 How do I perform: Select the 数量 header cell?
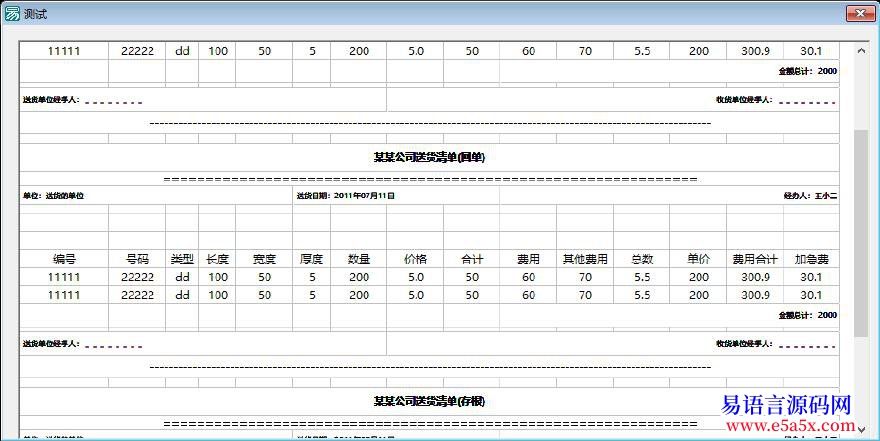(359, 259)
